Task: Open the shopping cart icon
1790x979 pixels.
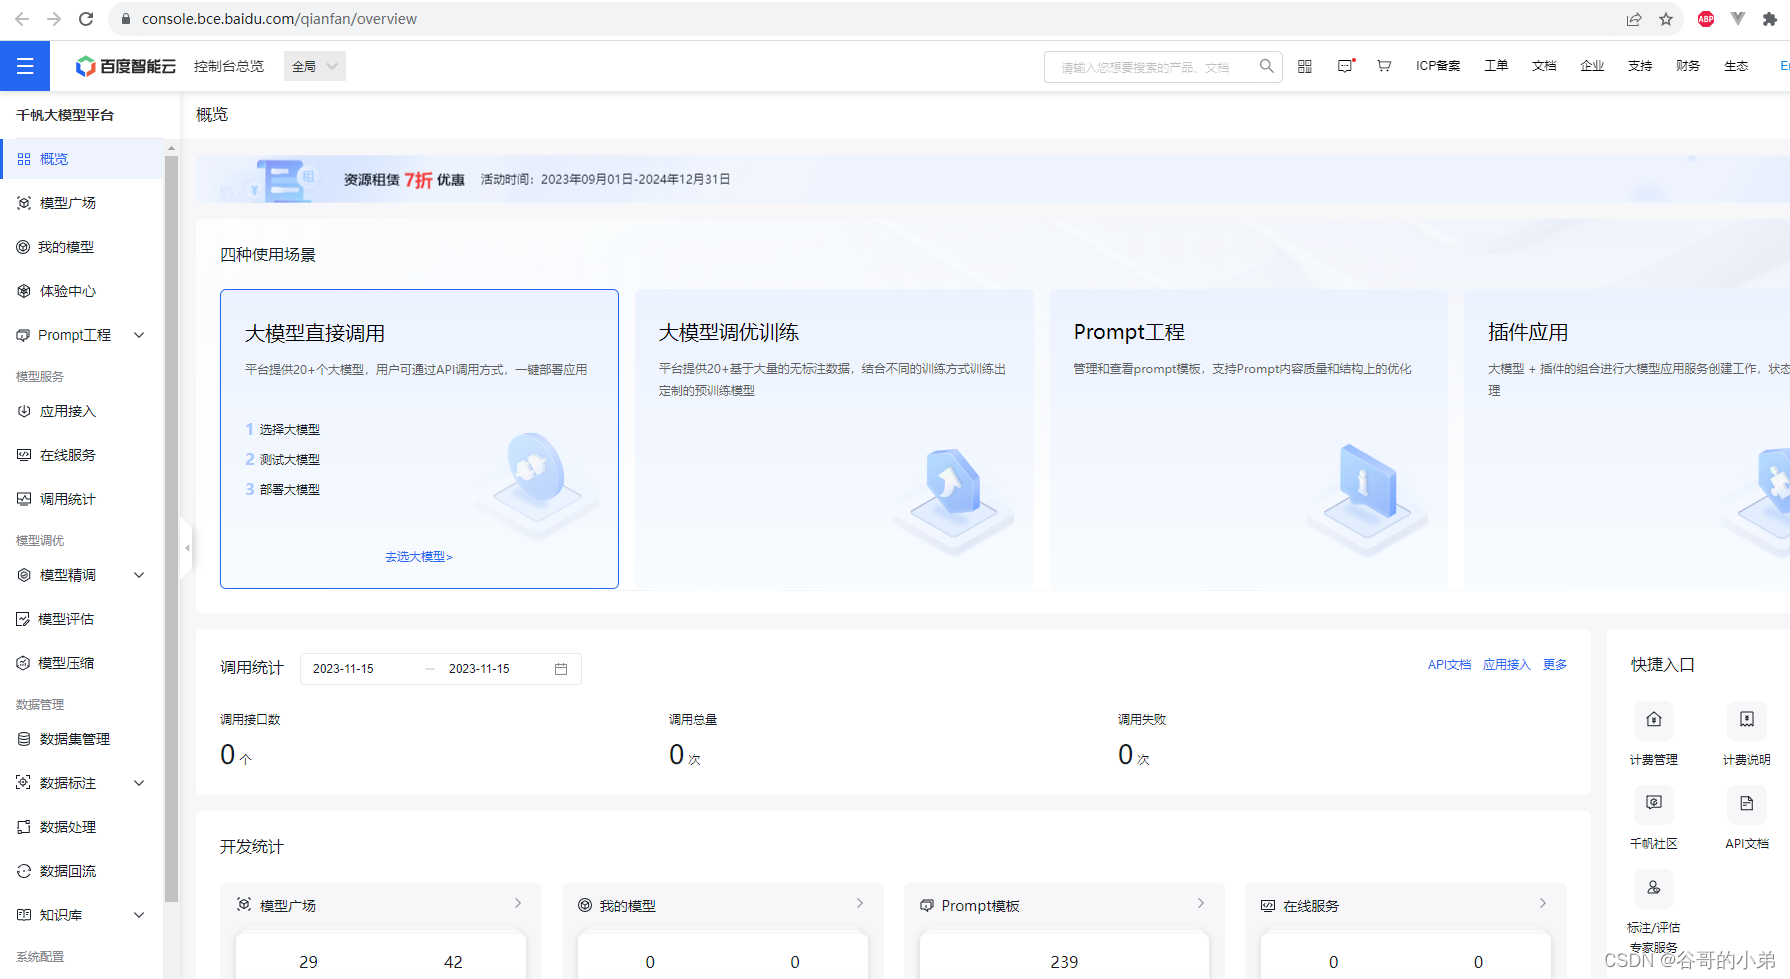Action: click(1384, 66)
